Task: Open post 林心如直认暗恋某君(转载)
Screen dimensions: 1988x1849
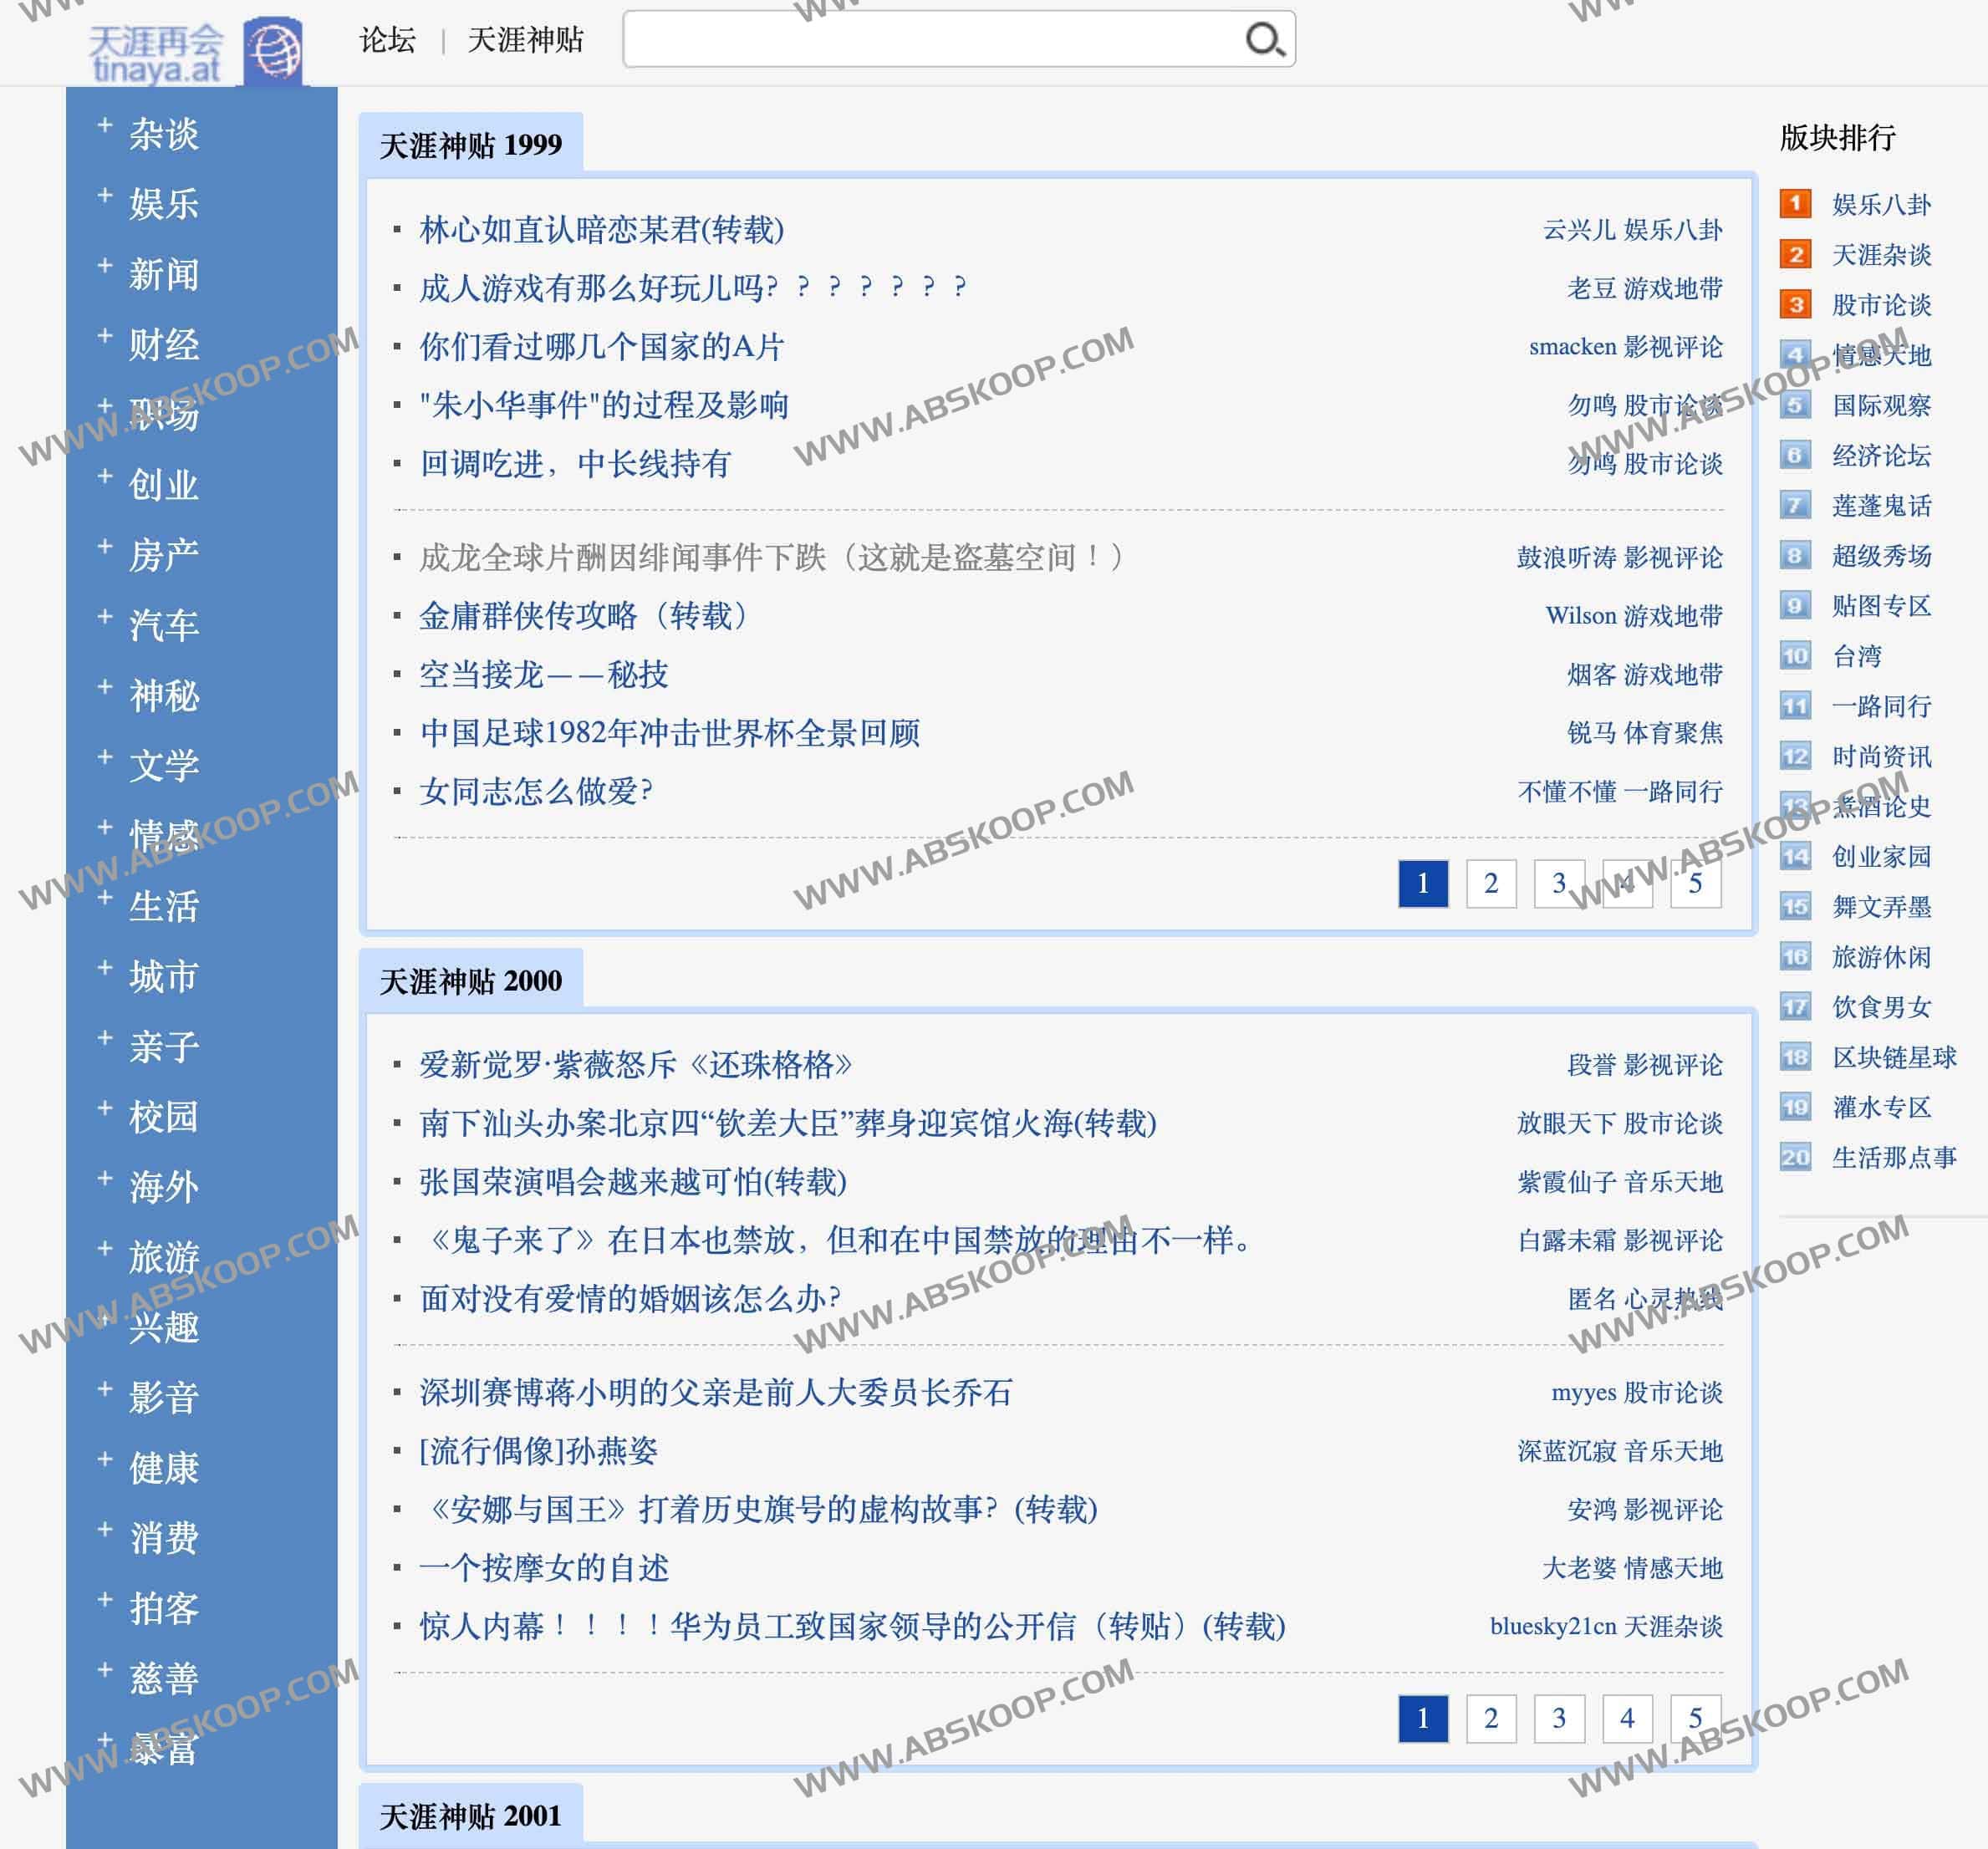Action: 601,230
